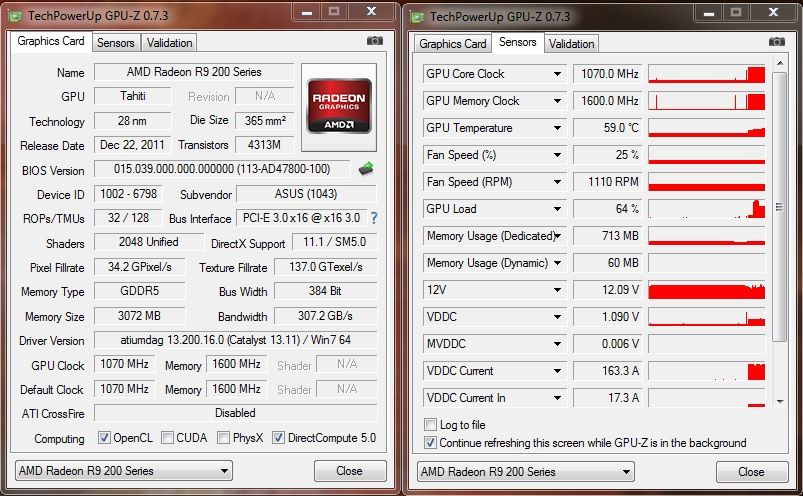Click the GPU-Z title bar icon in the left window
The height and width of the screenshot is (496, 803).
(x=18, y=16)
